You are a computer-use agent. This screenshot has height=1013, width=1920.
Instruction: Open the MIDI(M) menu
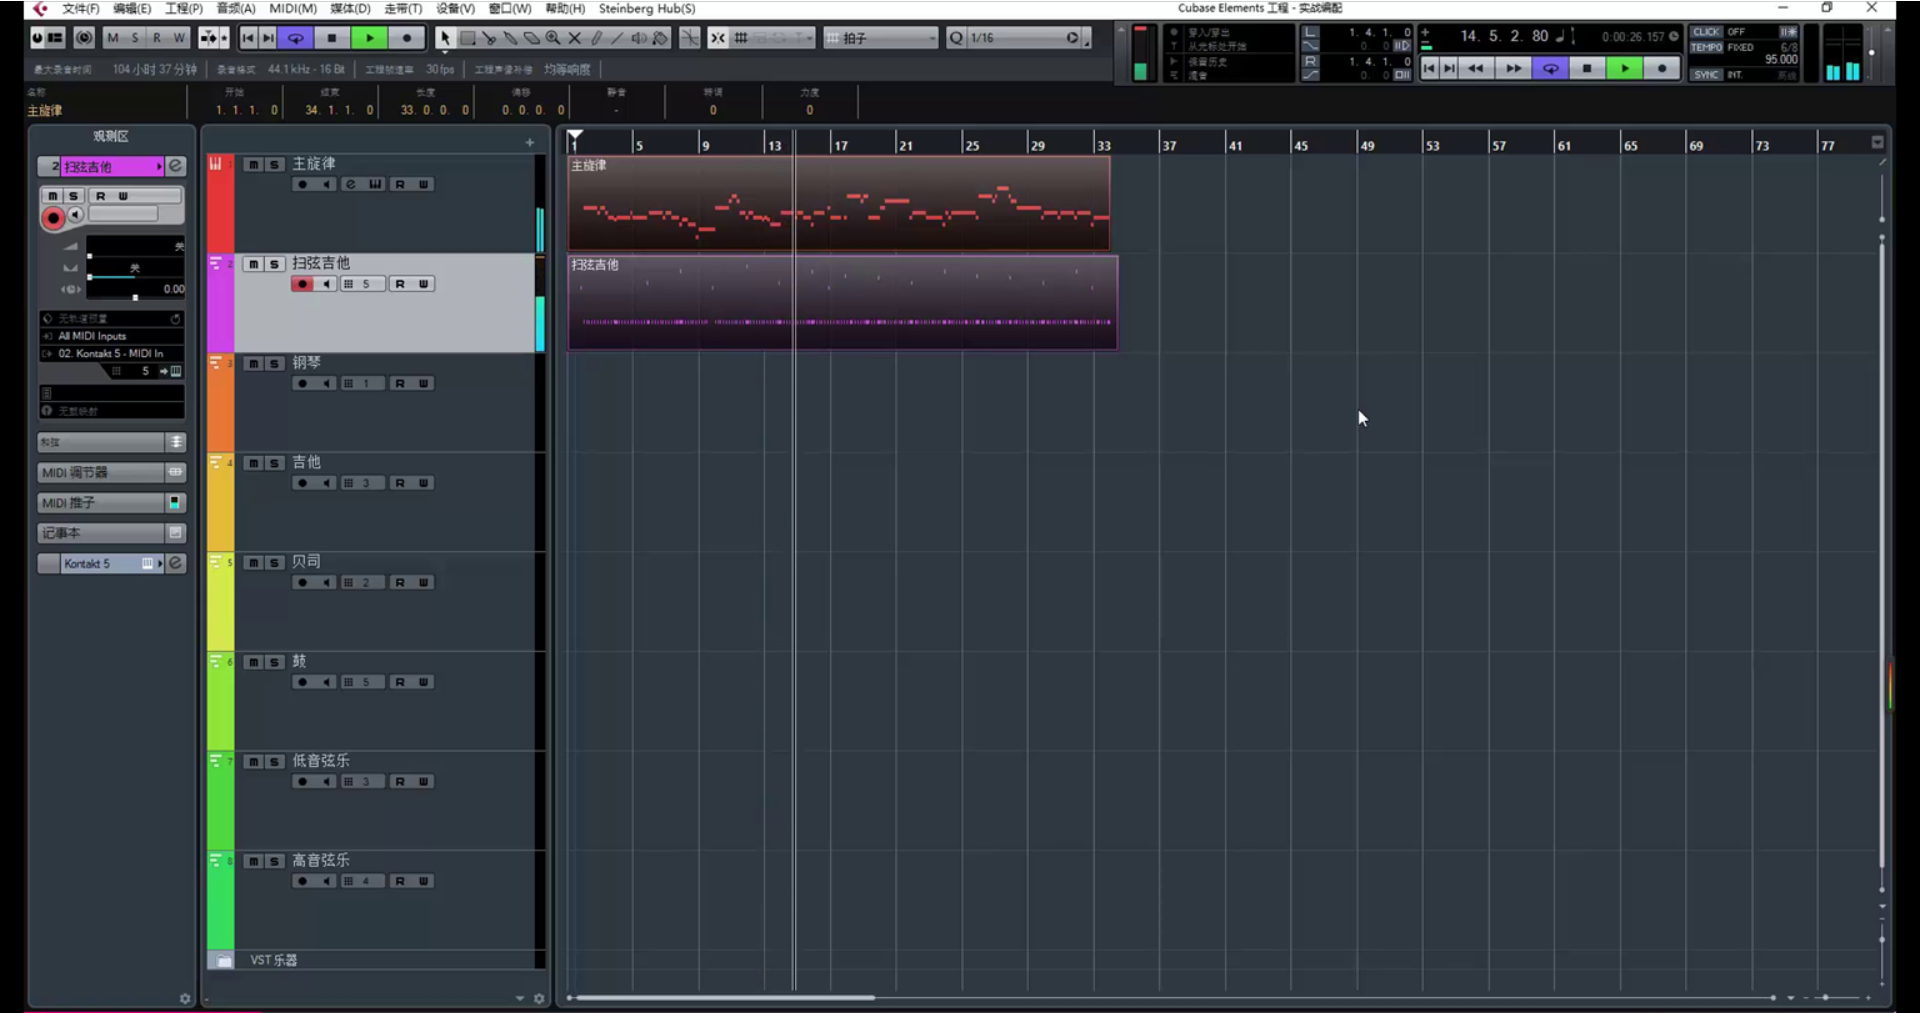tap(293, 8)
